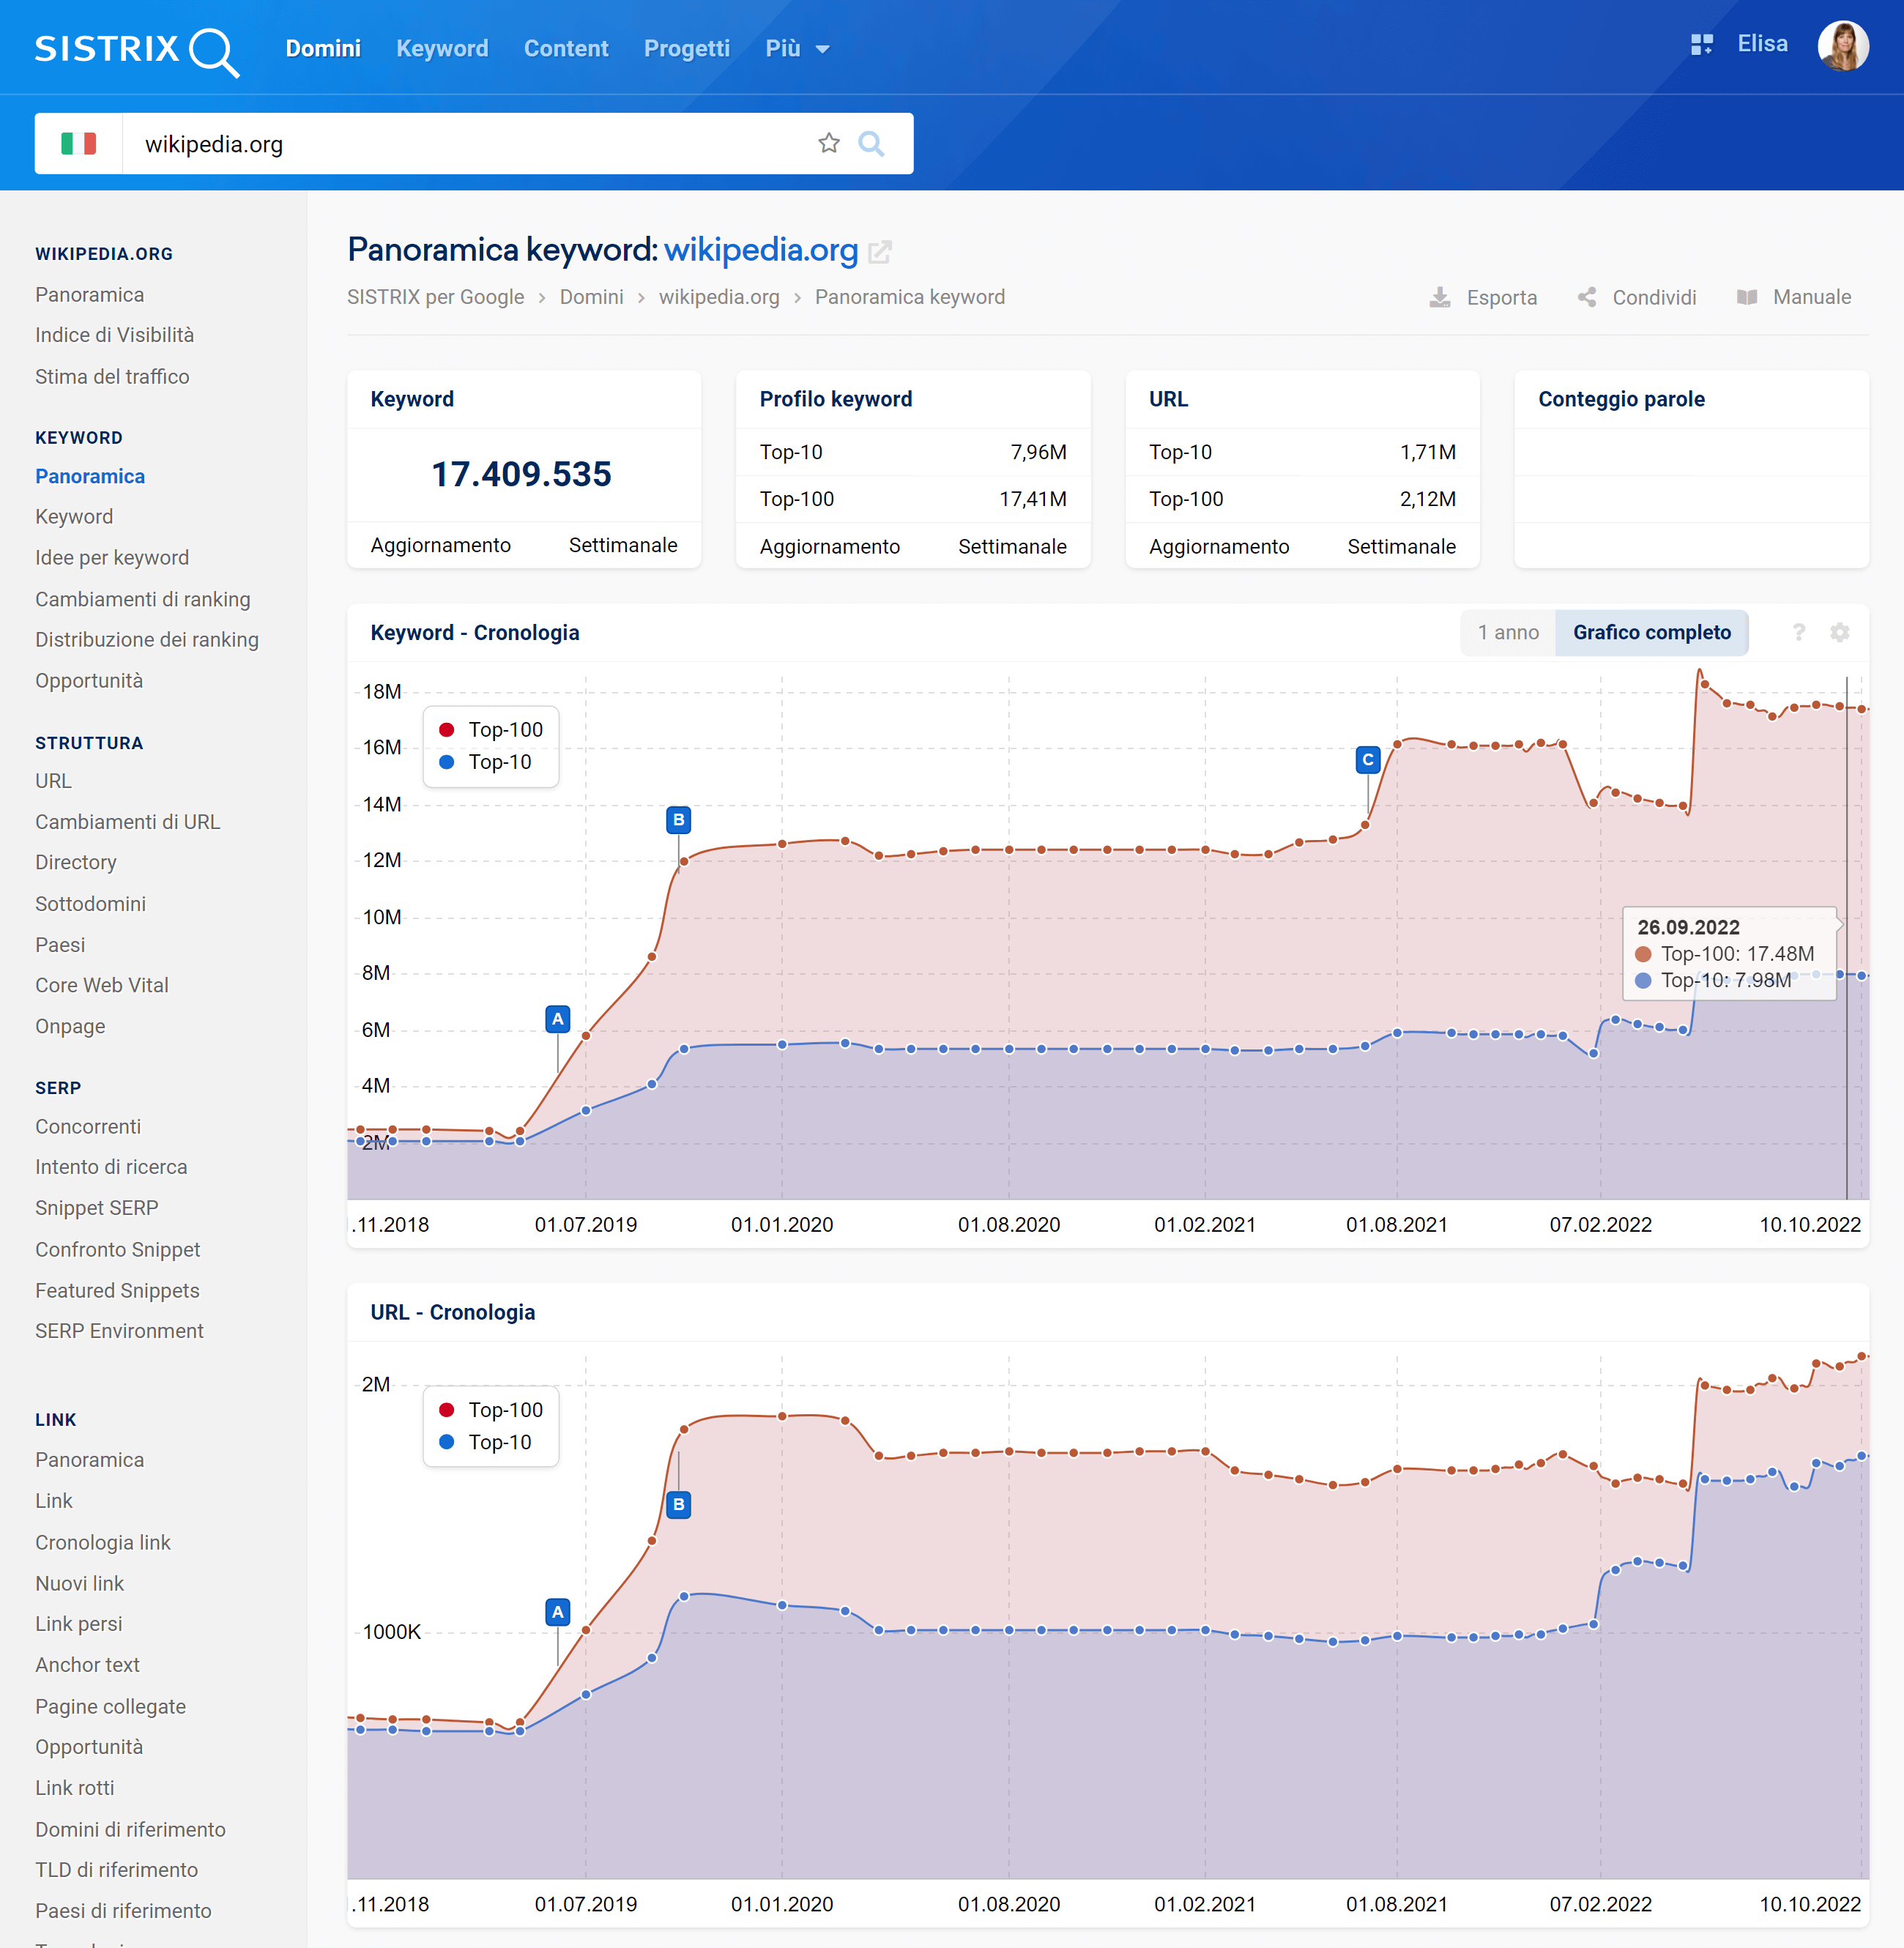This screenshot has width=1904, height=1948.
Task: Toggle Top-100 series in URL chart legend
Action: coord(491,1410)
